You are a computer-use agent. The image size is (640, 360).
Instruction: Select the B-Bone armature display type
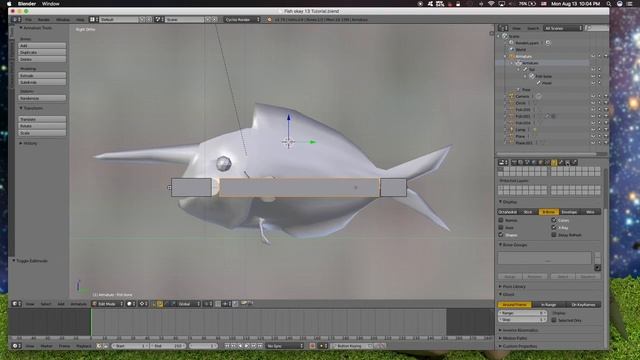[x=549, y=212]
